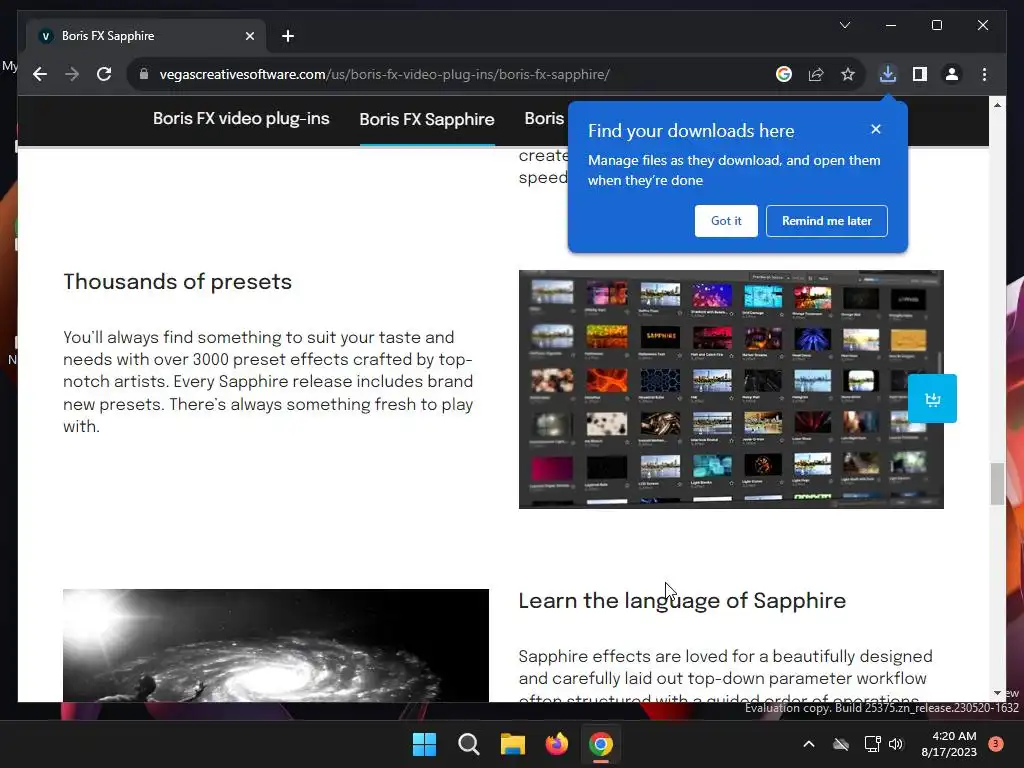This screenshot has height=768, width=1024.
Task: Click the scroll down arrow
Action: tap(997, 693)
